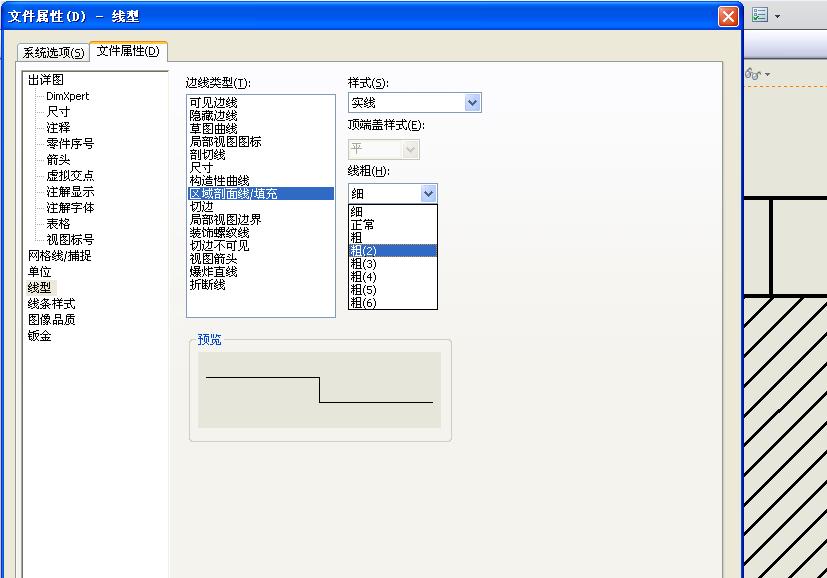
Task: Choose 切边 in edge type list
Action: tap(261, 207)
